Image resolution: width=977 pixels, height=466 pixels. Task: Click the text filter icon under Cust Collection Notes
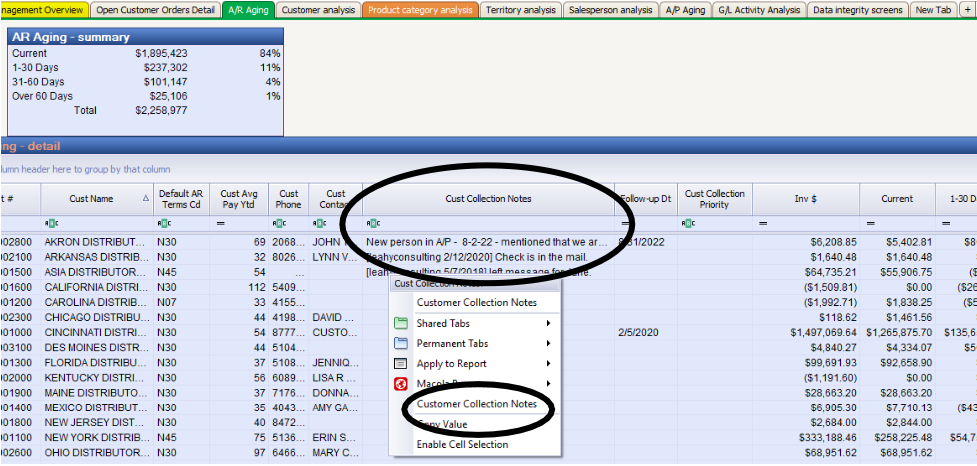(372, 223)
